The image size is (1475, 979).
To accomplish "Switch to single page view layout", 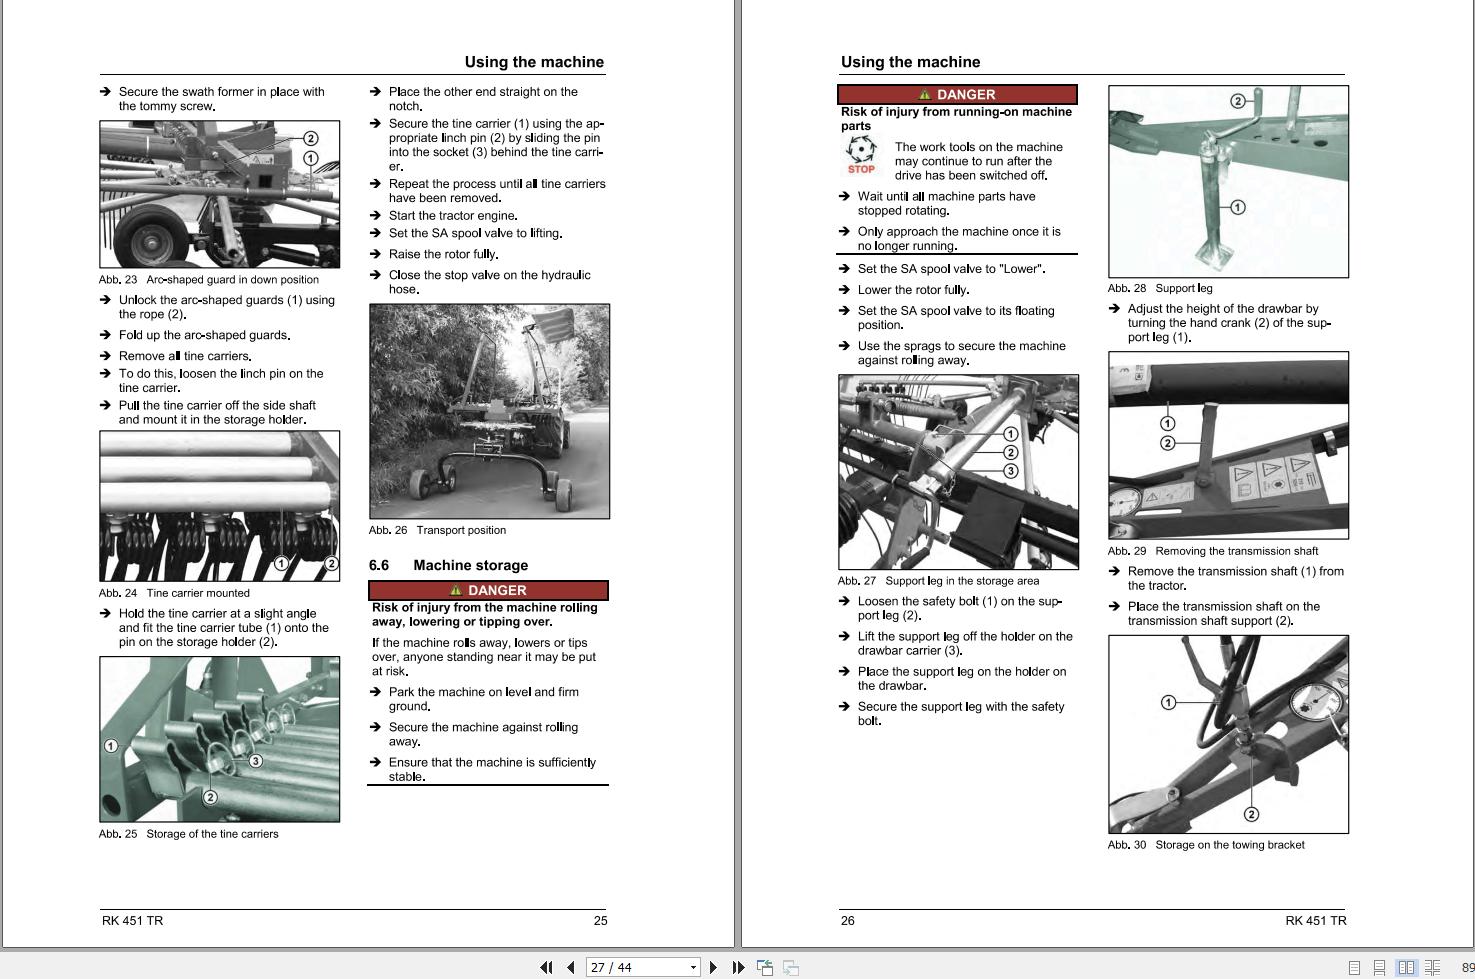I will (x=1354, y=968).
